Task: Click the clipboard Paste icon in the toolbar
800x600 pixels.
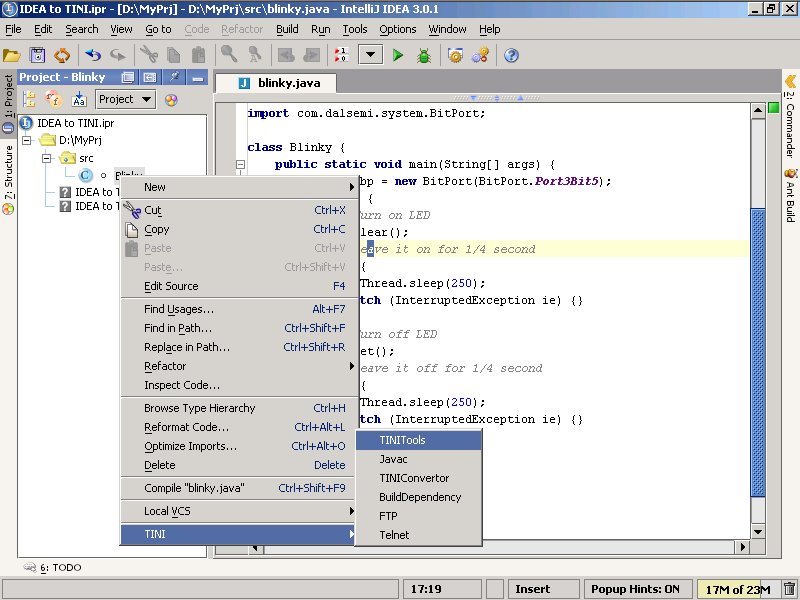Action: click(198, 55)
